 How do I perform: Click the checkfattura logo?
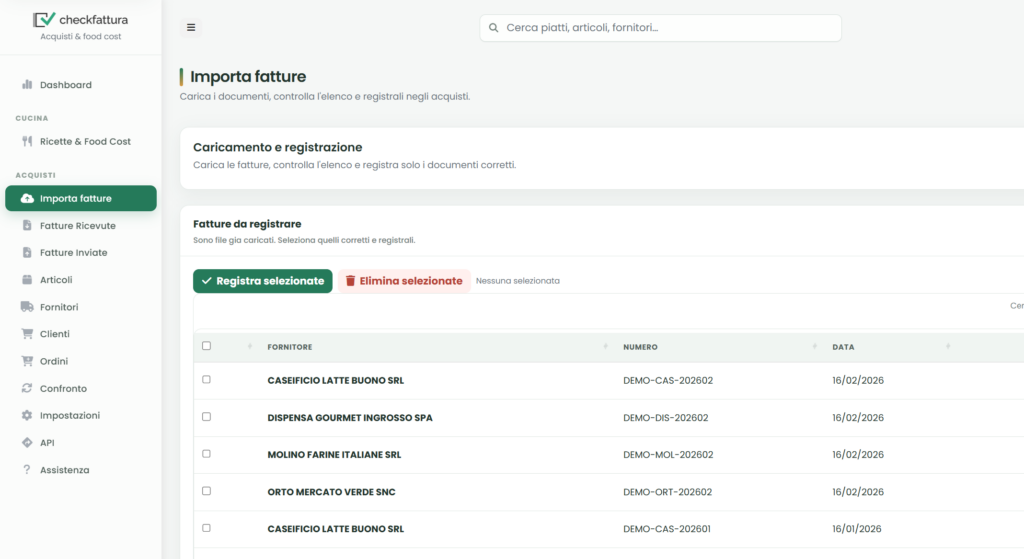(x=80, y=20)
